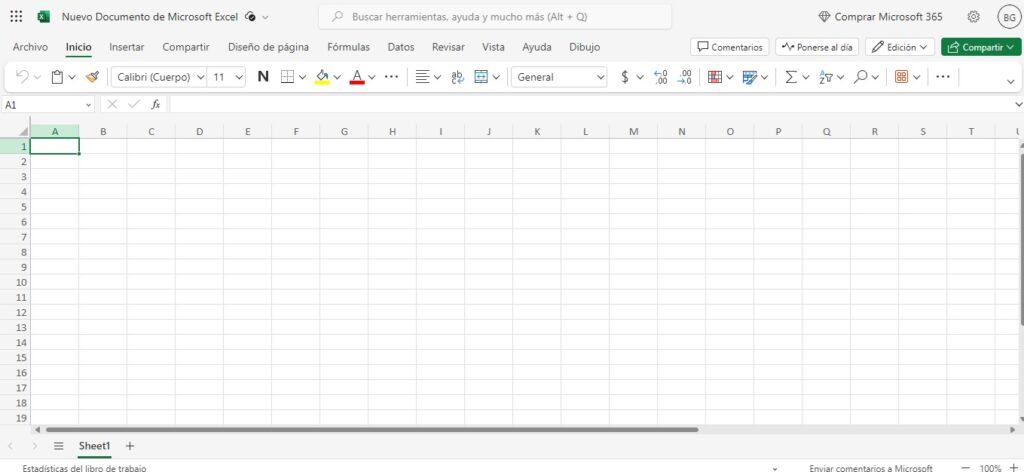
Task: Open the app launcher grid icon
Action: [x=17, y=17]
